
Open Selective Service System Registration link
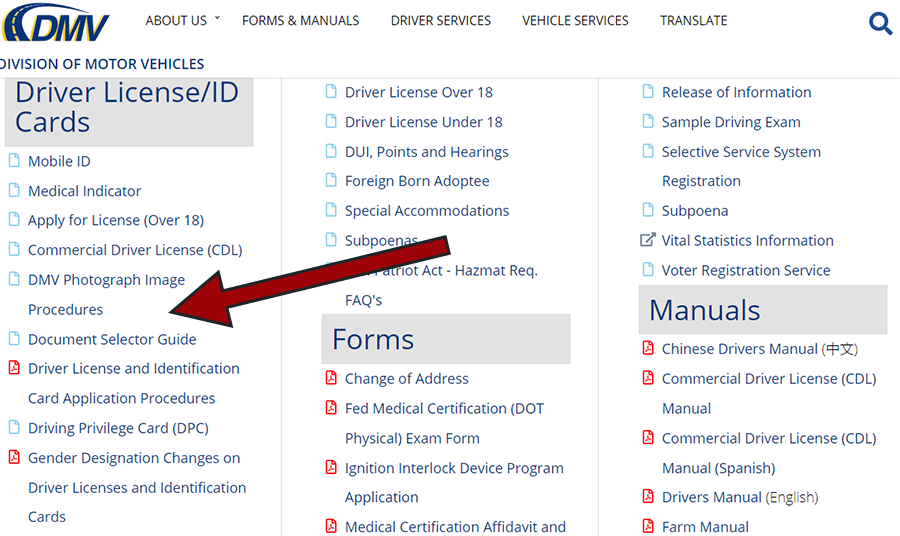click(x=741, y=166)
